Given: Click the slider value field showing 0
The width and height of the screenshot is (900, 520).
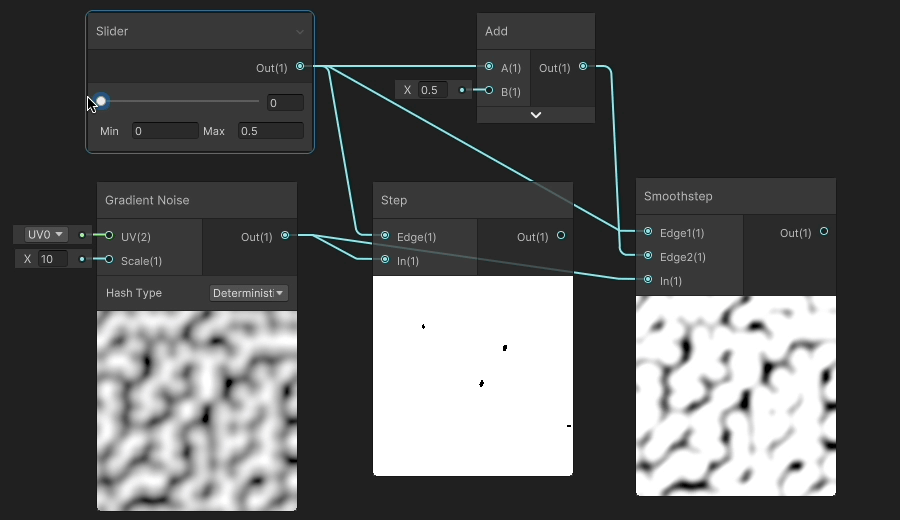Looking at the screenshot, I should 285,103.
